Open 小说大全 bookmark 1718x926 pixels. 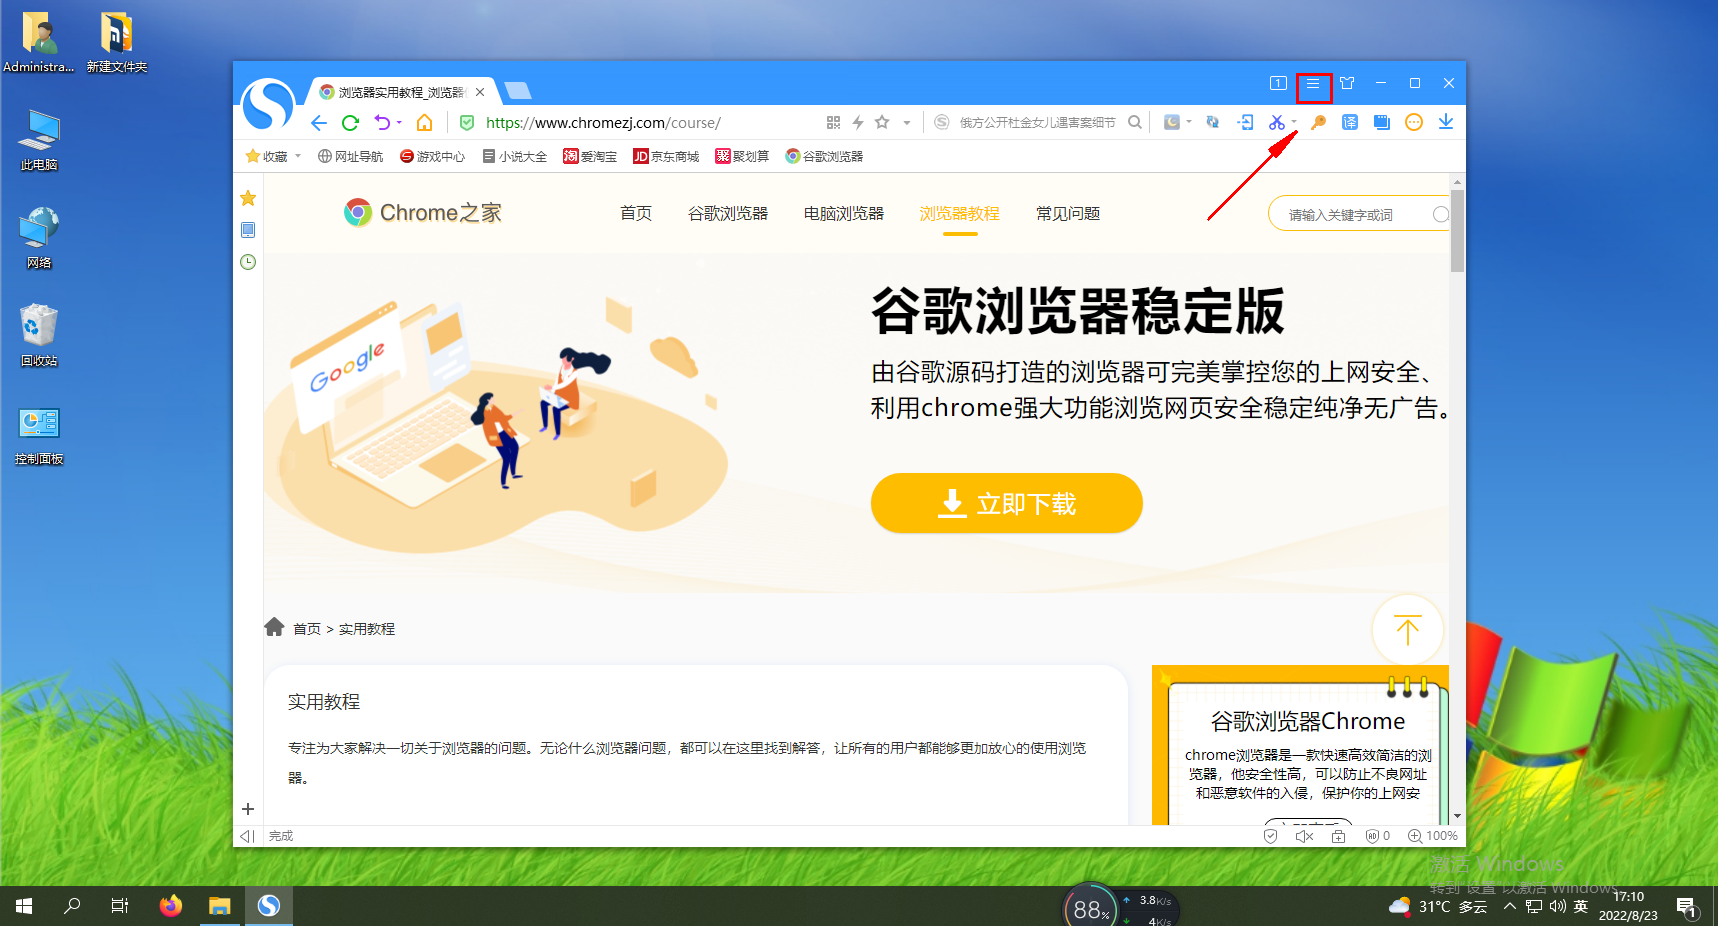pos(514,156)
